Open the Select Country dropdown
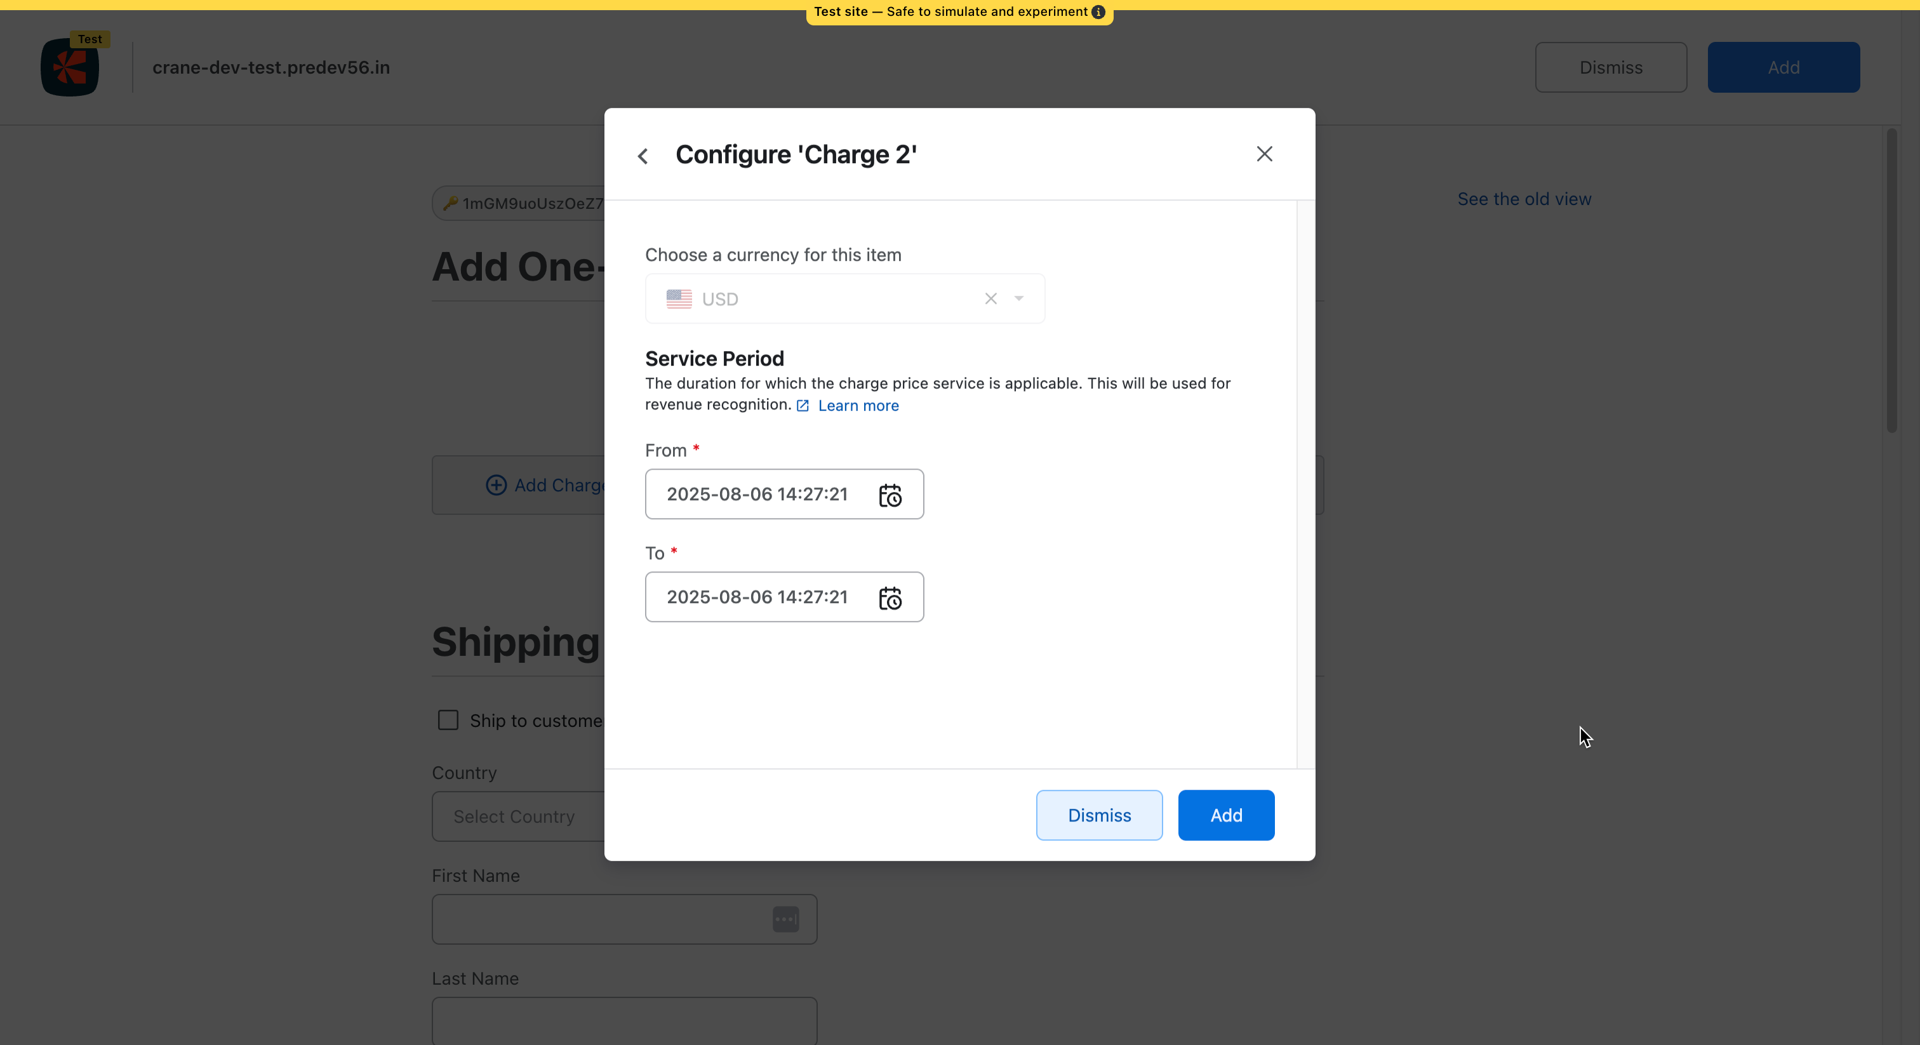This screenshot has height=1045, width=1920. click(517, 817)
